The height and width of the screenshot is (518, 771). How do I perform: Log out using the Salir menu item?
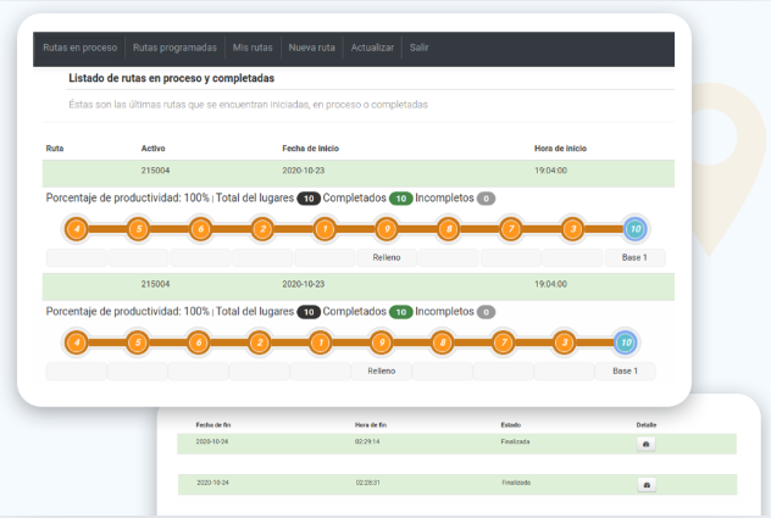coord(419,48)
